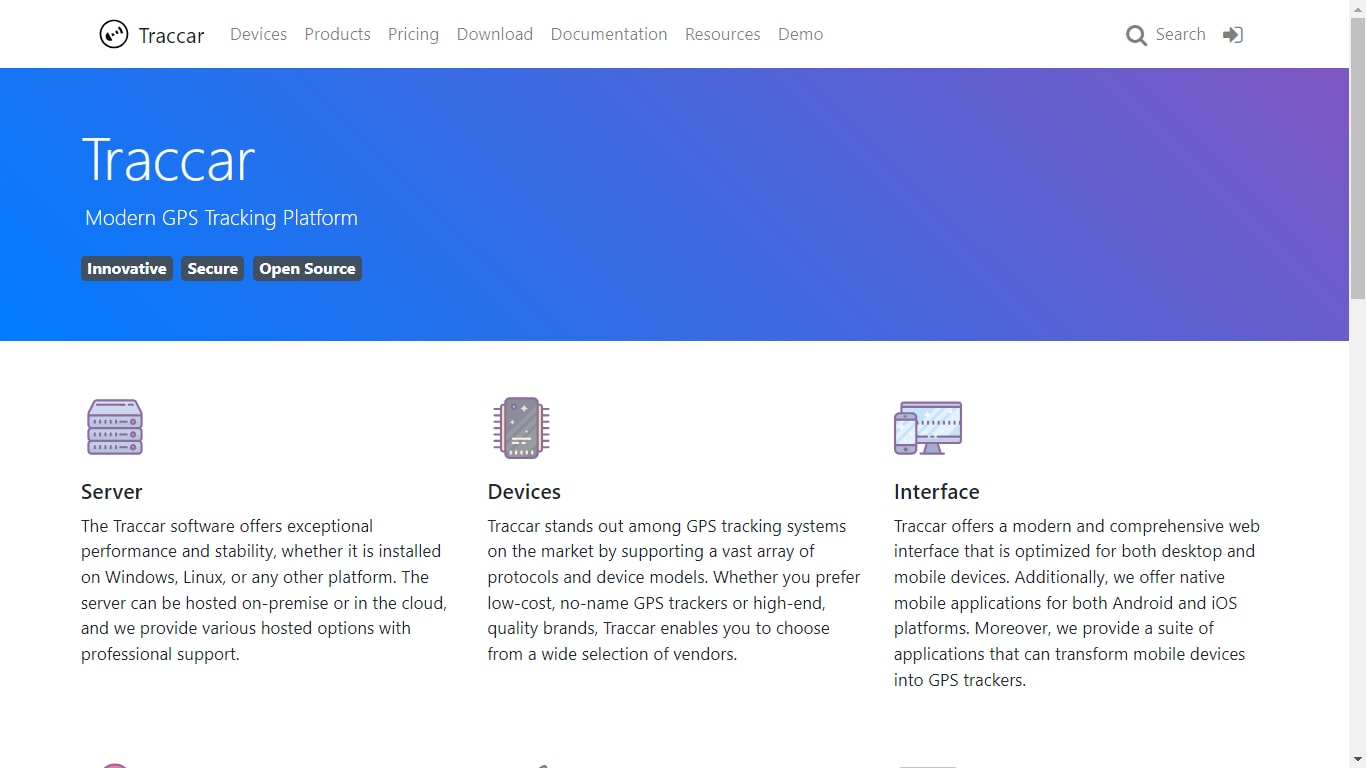
Task: Click the Open Source badge
Action: pos(307,269)
